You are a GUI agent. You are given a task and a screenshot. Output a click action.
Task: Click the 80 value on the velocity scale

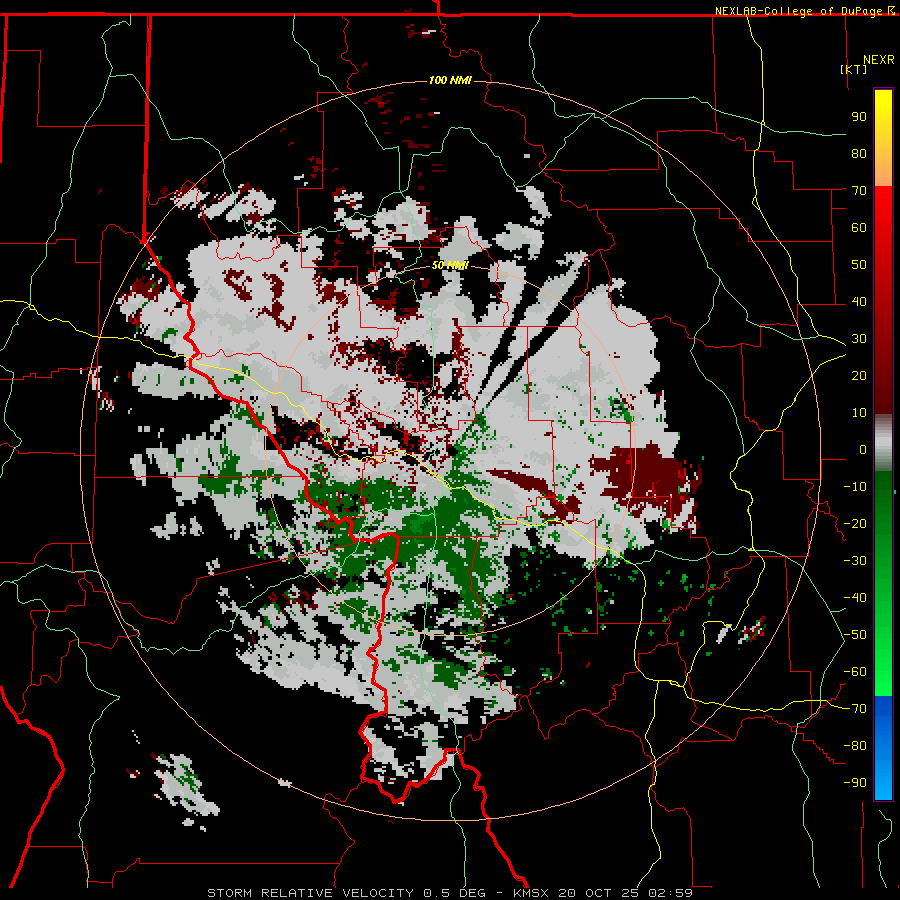click(x=859, y=154)
